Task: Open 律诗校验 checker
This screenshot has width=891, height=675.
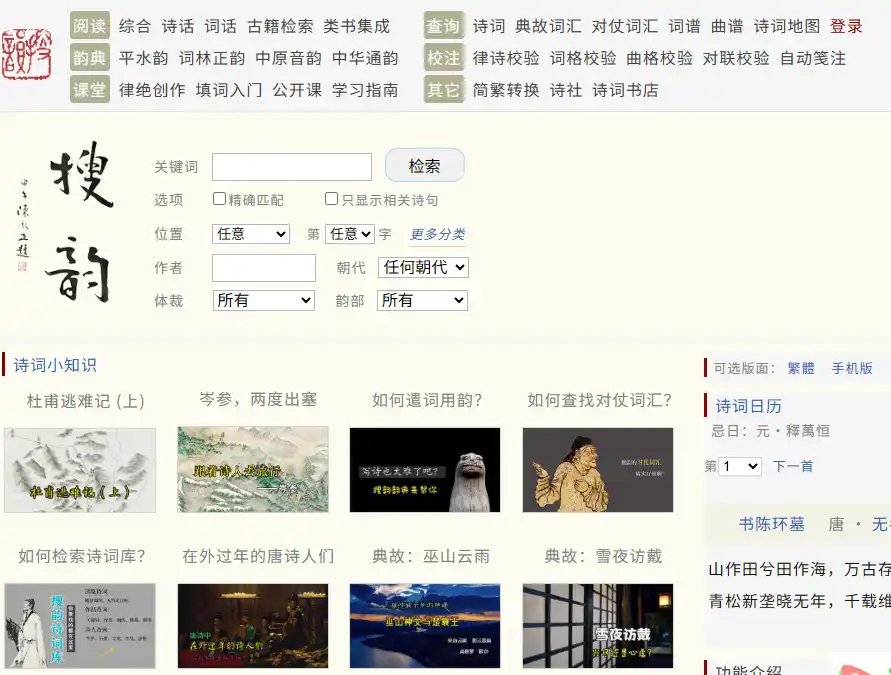Action: (x=506, y=58)
